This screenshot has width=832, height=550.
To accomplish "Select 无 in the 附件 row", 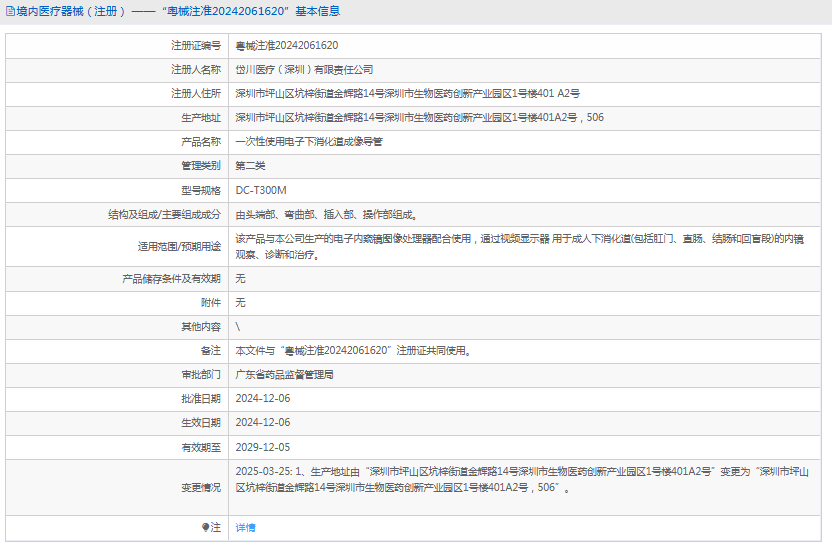I will [240, 302].
